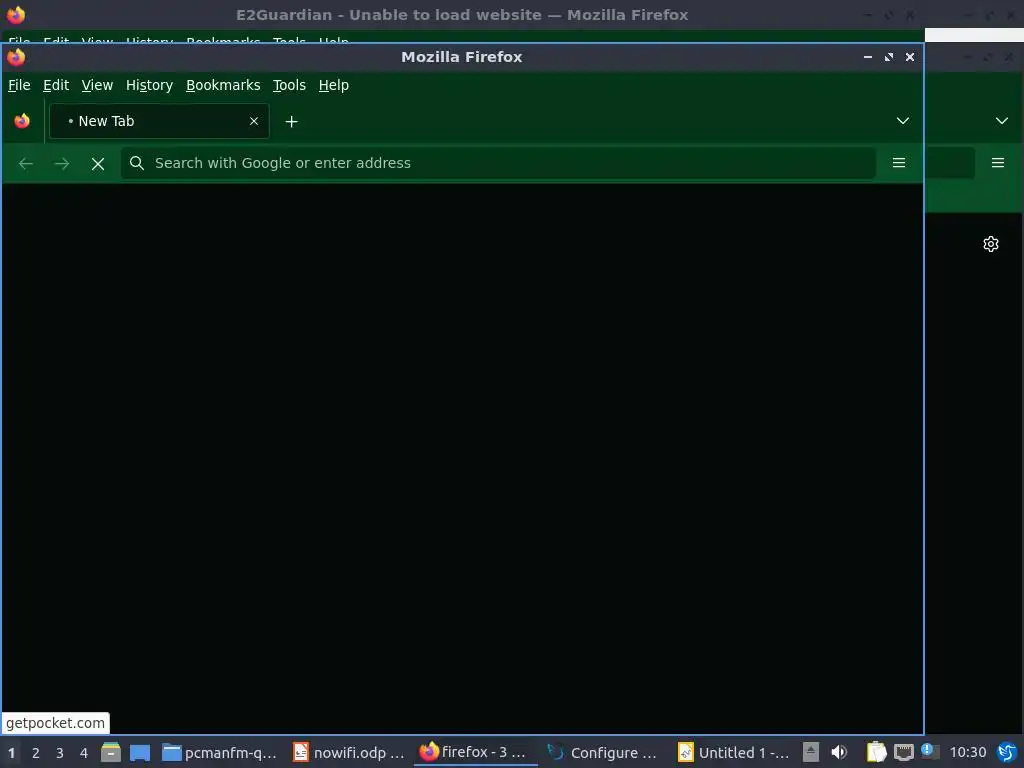This screenshot has width=1024, height=768.
Task: Go forward one page
Action: click(61, 163)
